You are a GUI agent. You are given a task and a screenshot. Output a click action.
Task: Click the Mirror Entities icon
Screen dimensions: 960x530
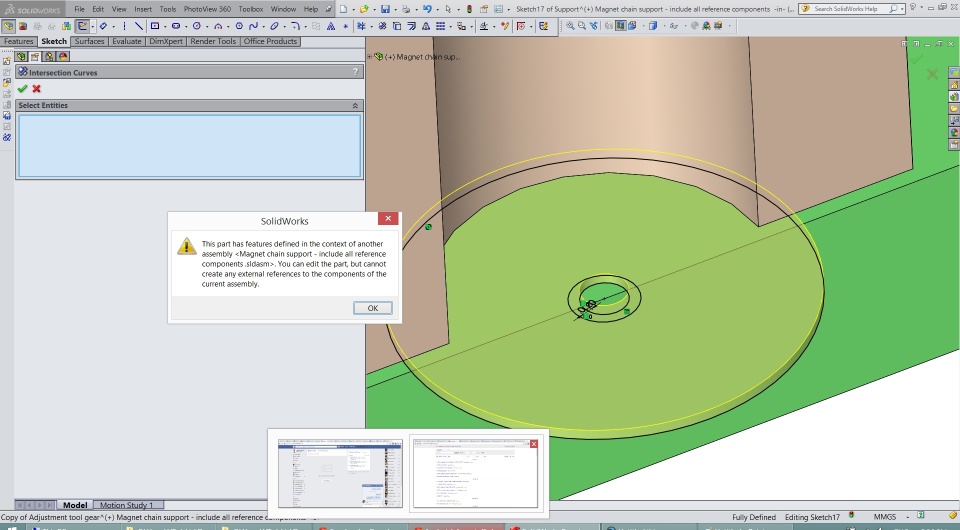pyautogui.click(x=426, y=26)
